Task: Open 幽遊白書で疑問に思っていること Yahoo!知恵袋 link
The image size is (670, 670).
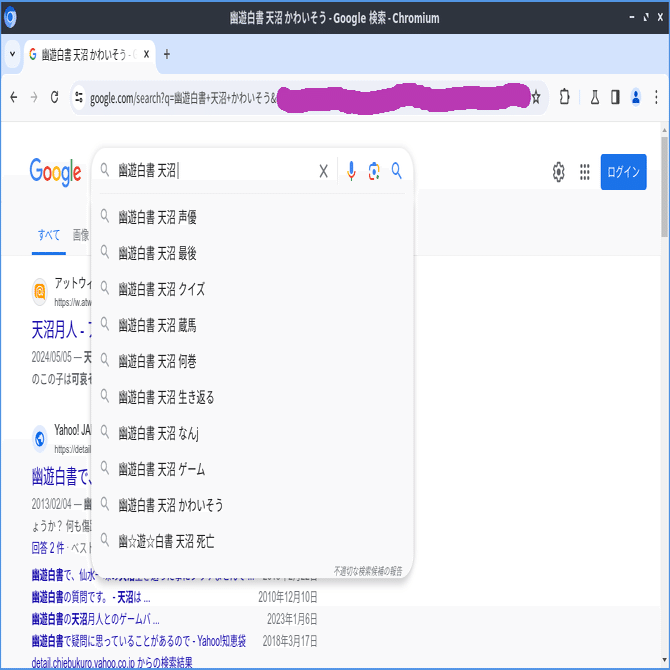Action: tap(139, 641)
